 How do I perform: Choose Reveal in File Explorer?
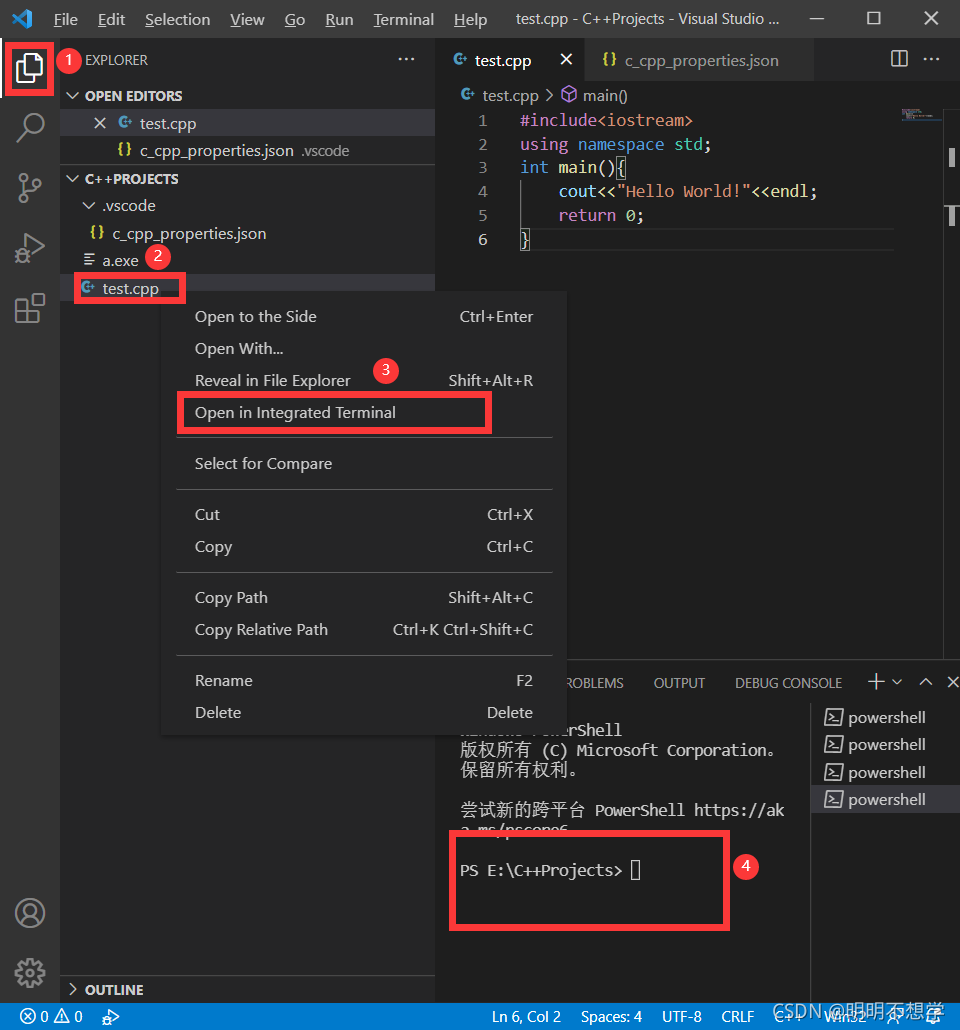tap(364, 381)
